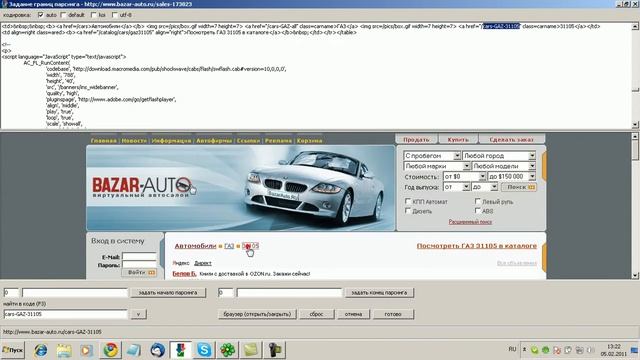The width and height of the screenshot is (640, 360).
Task: Click задать начало парсинга button
Action: point(168,293)
